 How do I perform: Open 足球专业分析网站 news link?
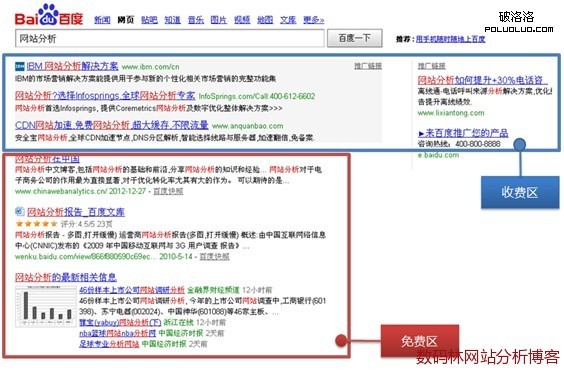coord(109,344)
